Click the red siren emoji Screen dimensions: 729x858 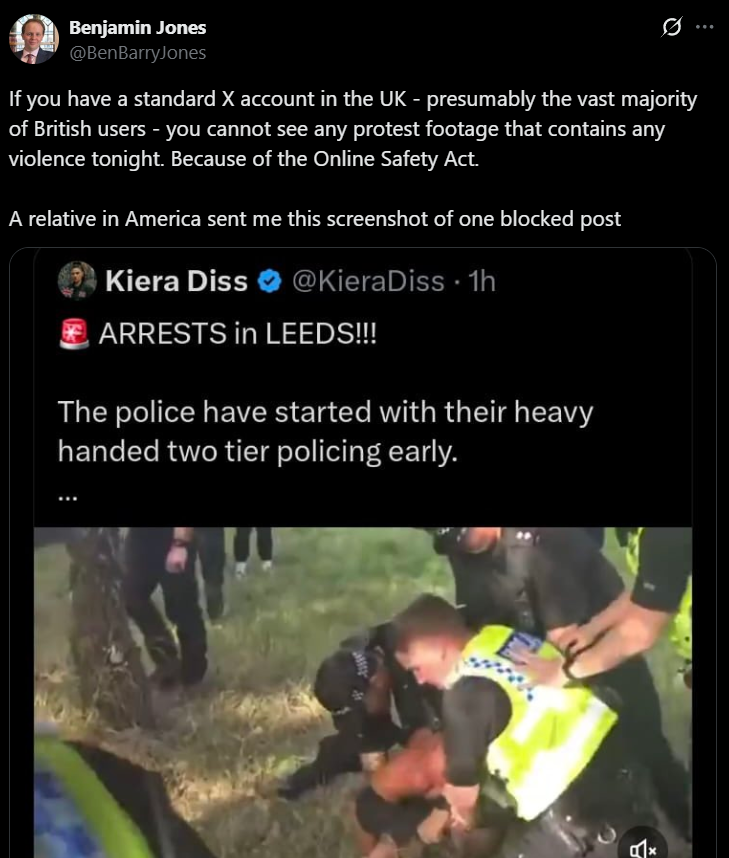74,333
